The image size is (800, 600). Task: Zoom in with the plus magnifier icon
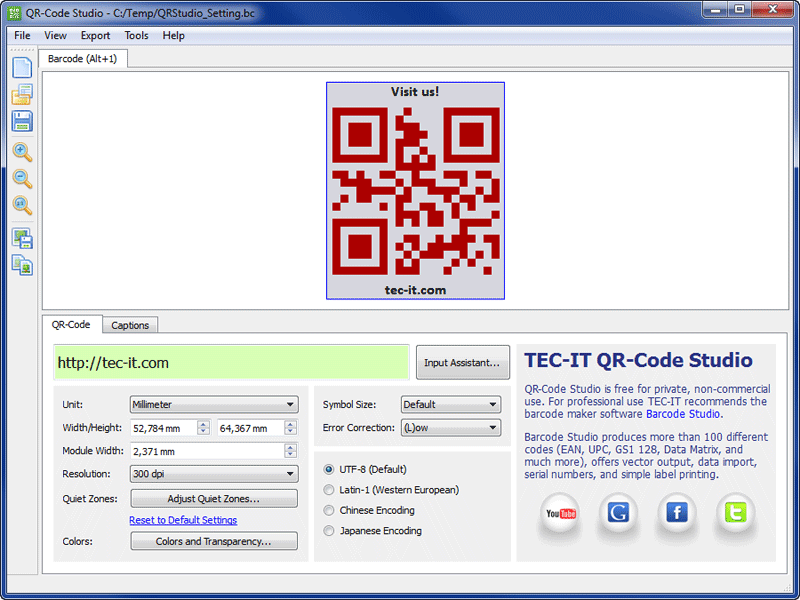coord(22,152)
